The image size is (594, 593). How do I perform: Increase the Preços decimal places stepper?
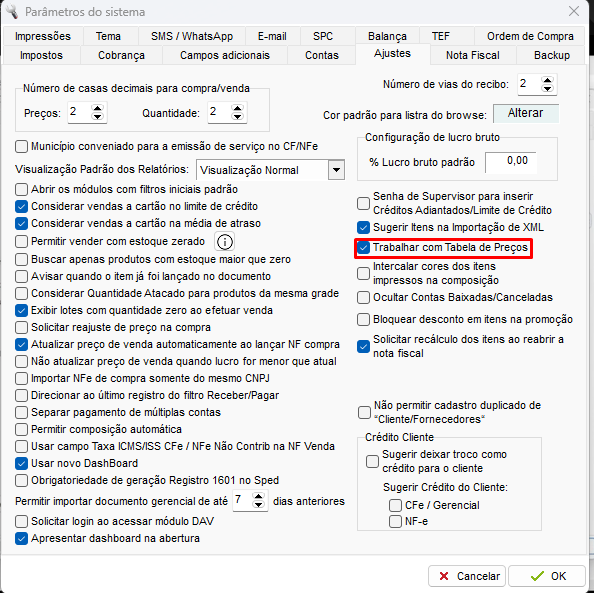coord(97,108)
